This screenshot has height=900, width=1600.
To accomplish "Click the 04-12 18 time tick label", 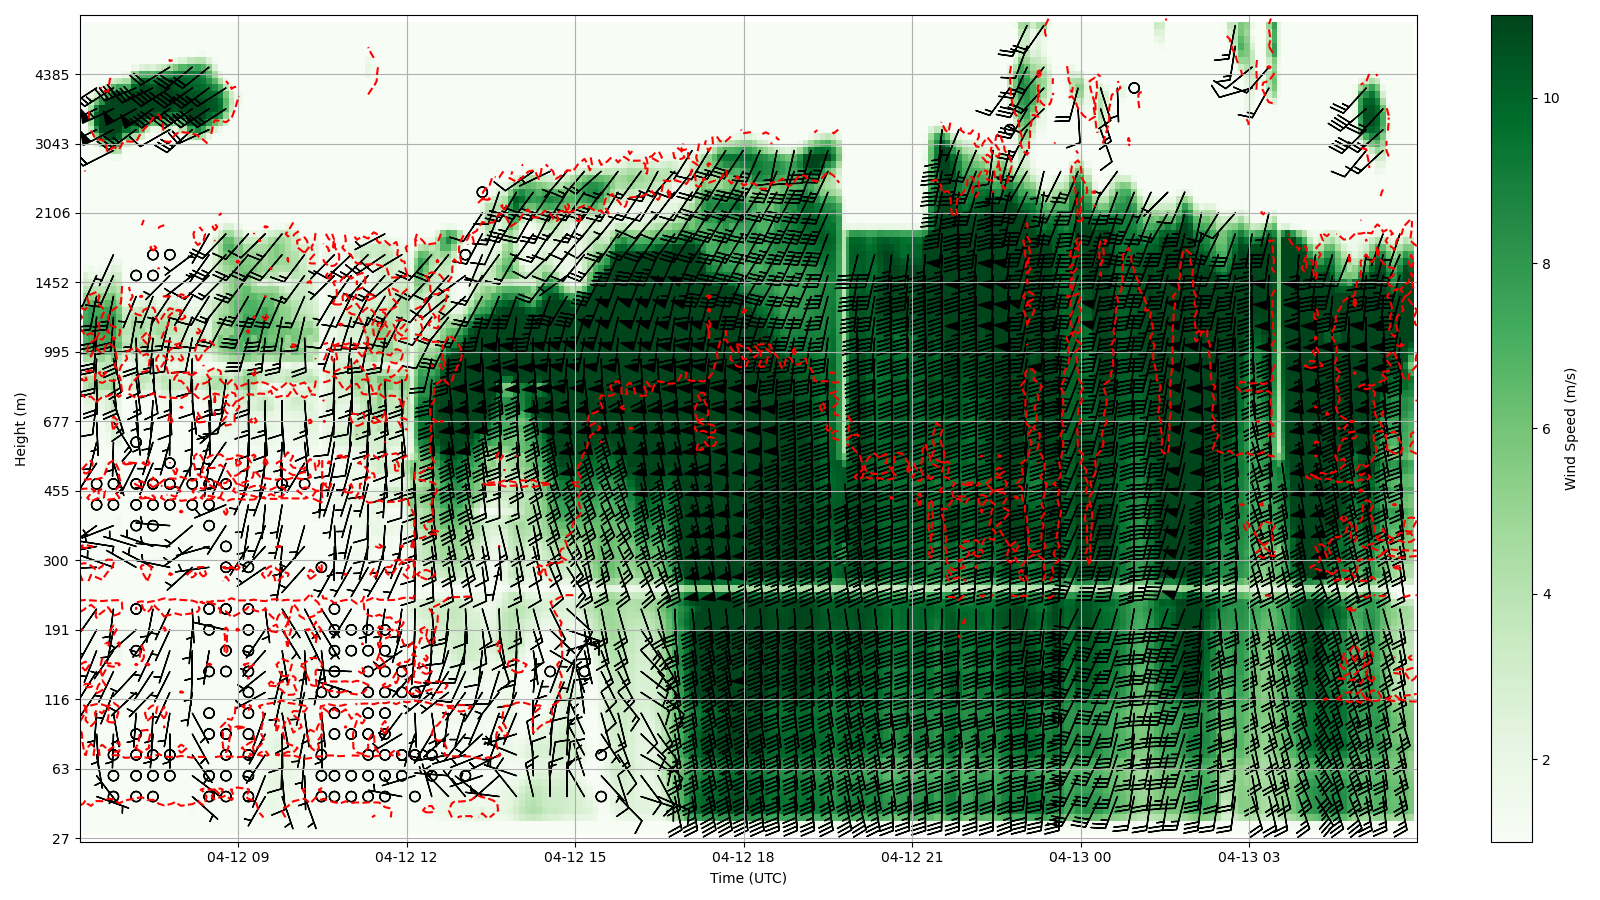I will pos(744,857).
